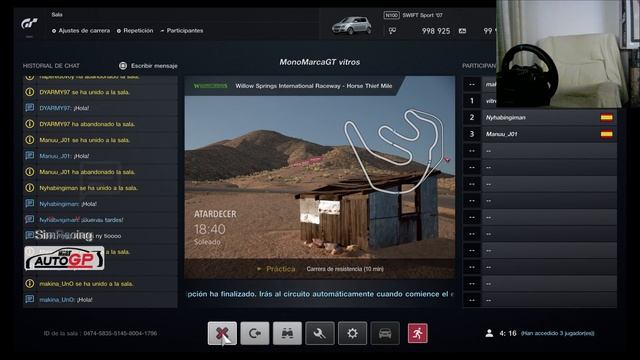Image resolution: width=640 pixels, height=360 pixels.
Task: Select participant Nyhabingiman
Action: (x=549, y=118)
